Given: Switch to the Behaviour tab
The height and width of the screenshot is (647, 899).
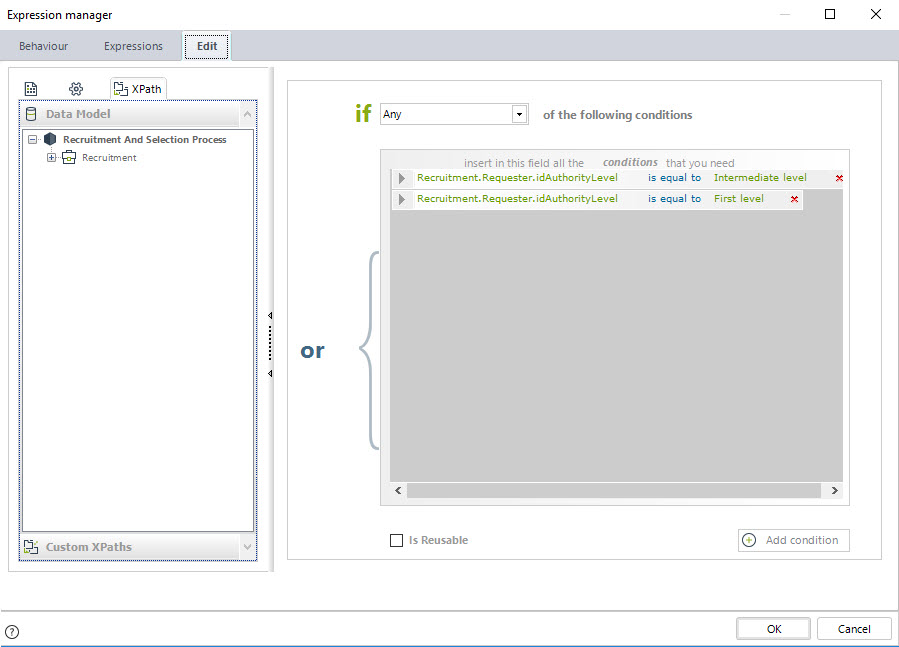Looking at the screenshot, I should click(x=44, y=46).
